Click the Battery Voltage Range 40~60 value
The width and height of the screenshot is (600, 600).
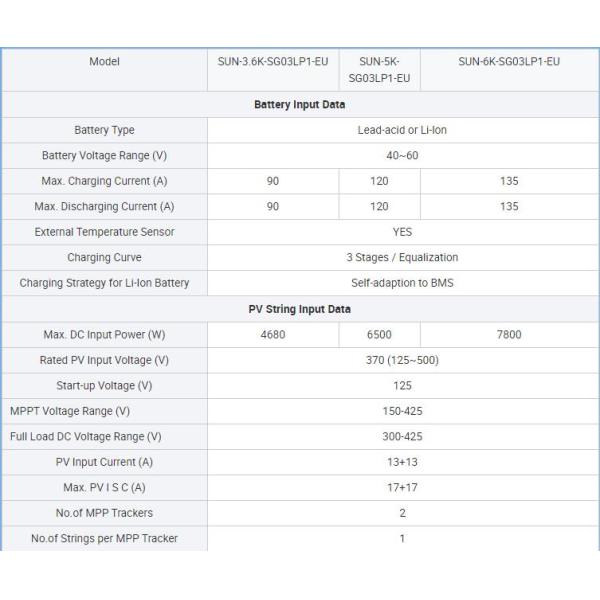(402, 156)
